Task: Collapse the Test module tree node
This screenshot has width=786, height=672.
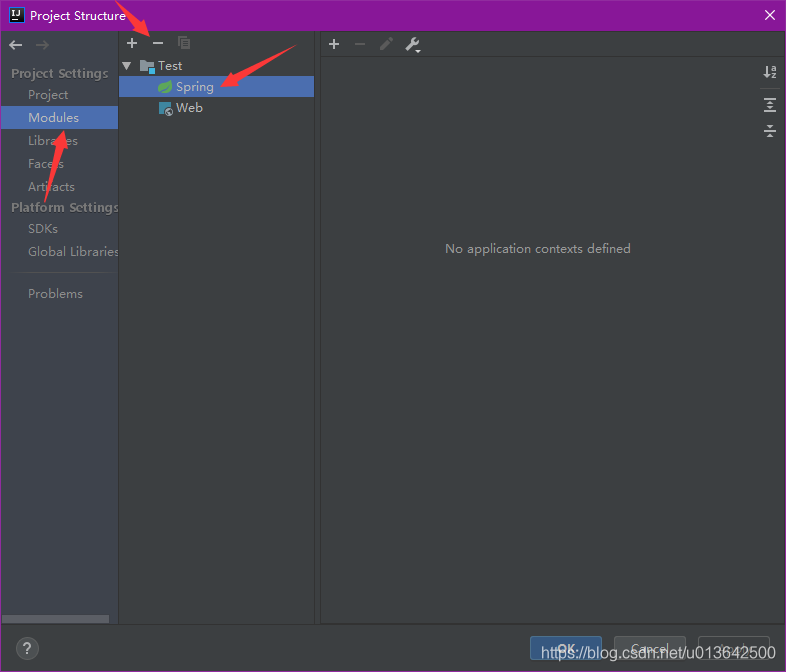Action: (127, 66)
